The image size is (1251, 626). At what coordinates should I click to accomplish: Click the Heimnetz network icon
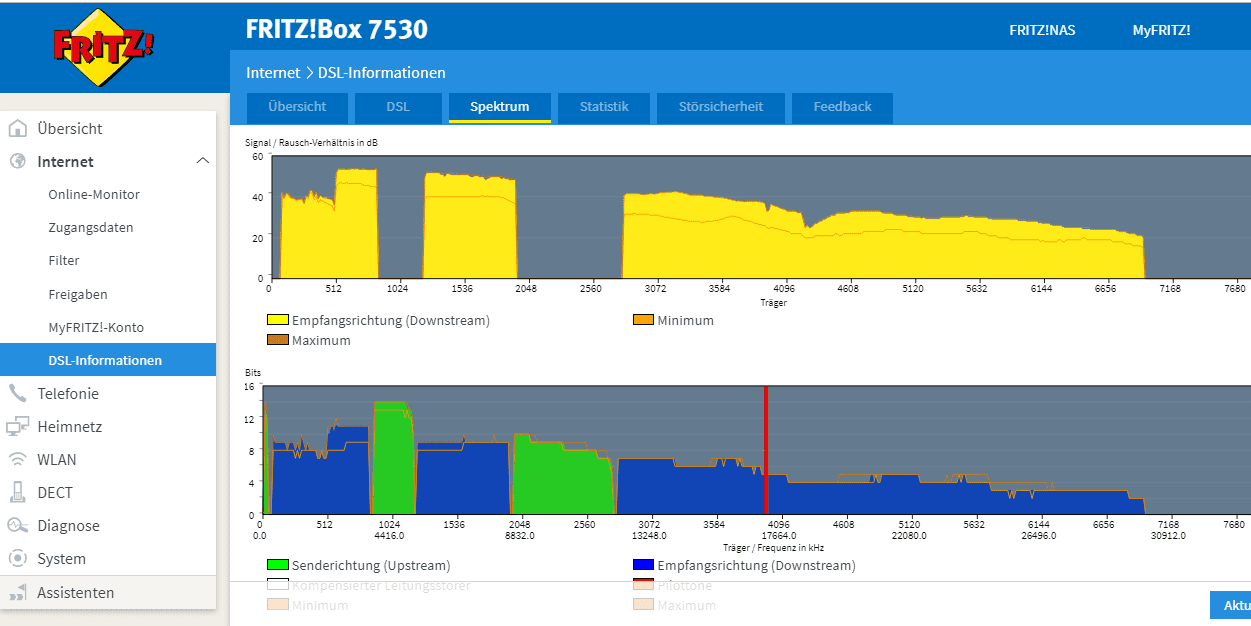(17, 426)
